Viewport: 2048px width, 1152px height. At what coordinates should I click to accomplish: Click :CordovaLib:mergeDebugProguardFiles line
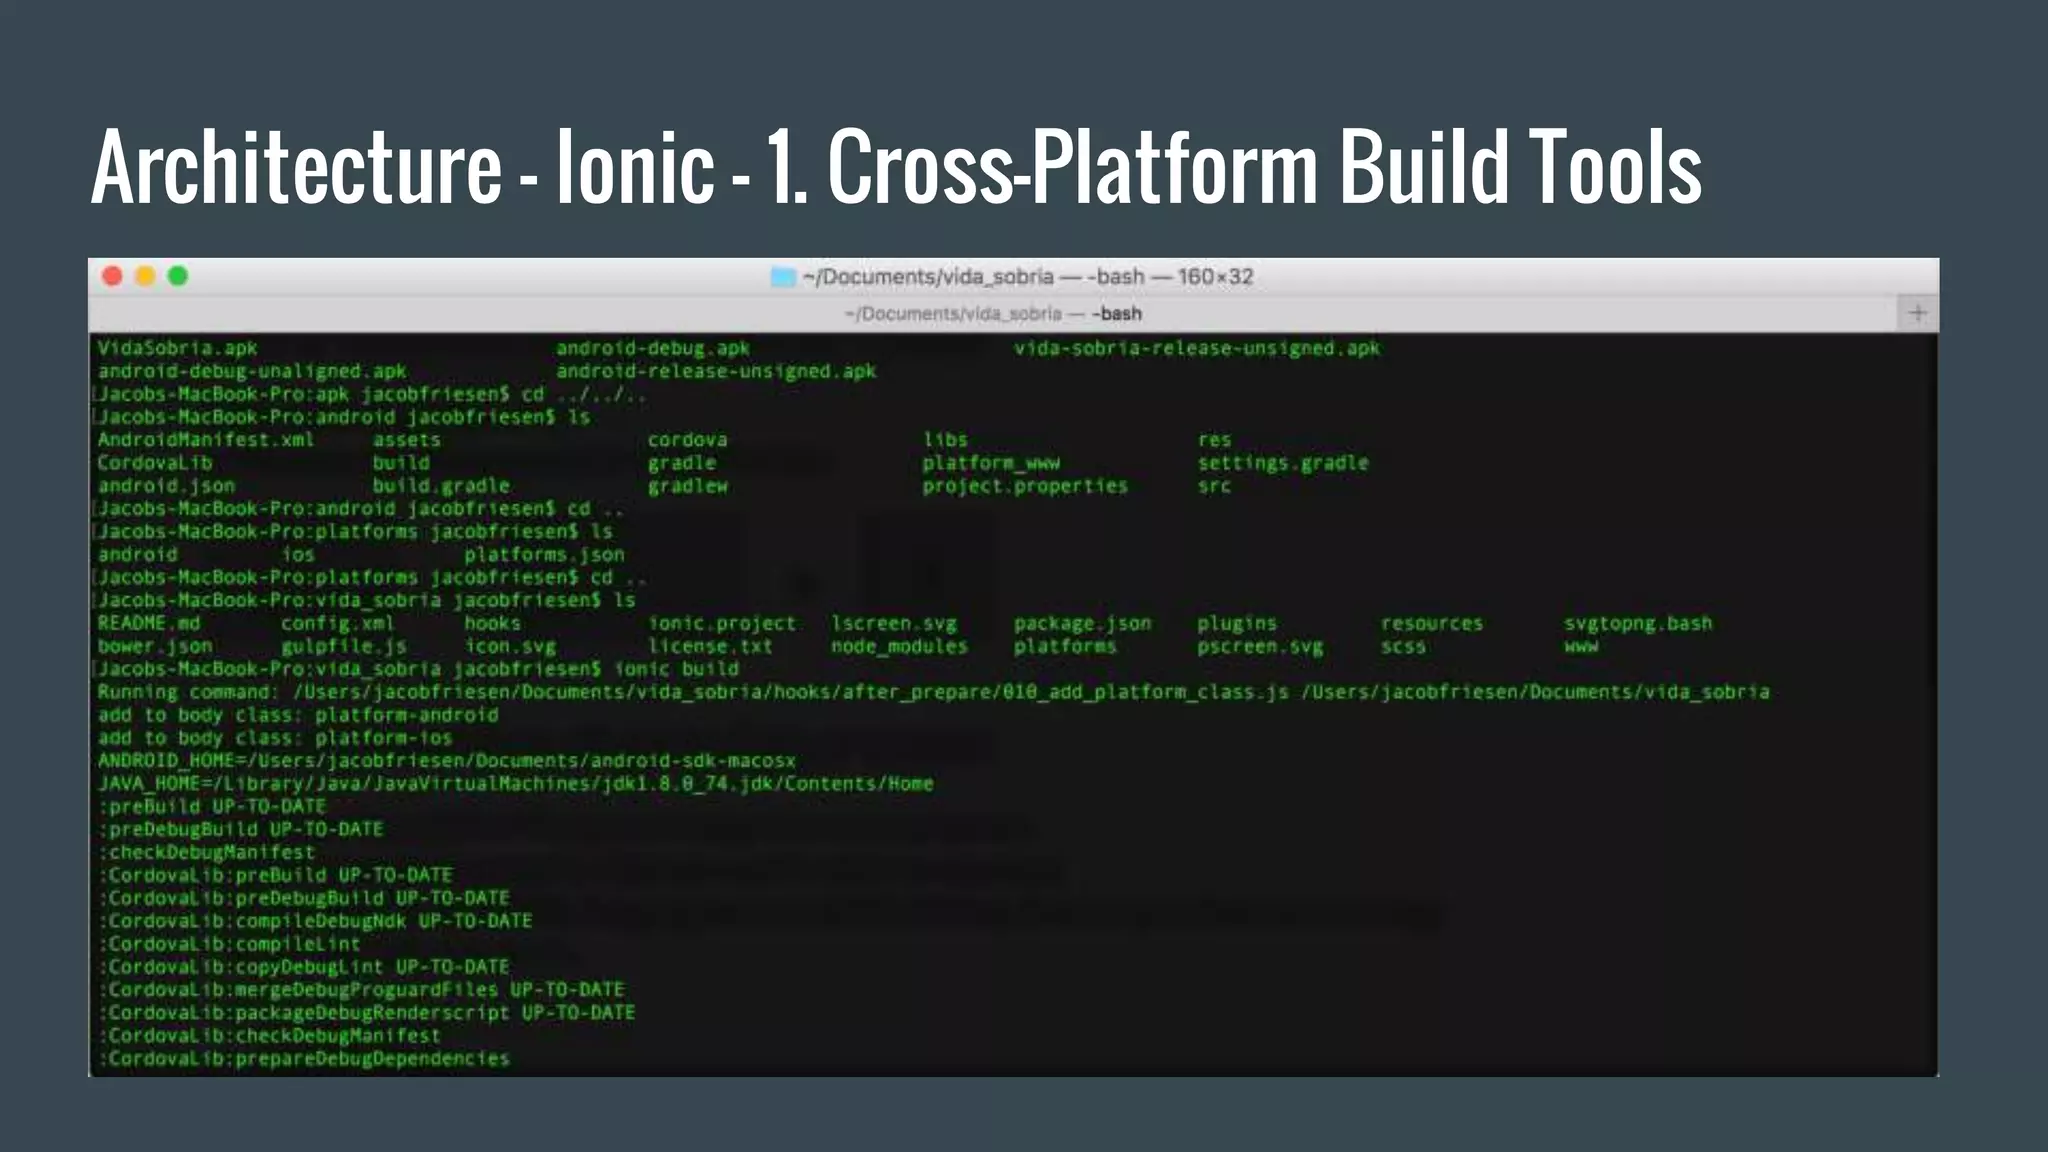(x=361, y=990)
